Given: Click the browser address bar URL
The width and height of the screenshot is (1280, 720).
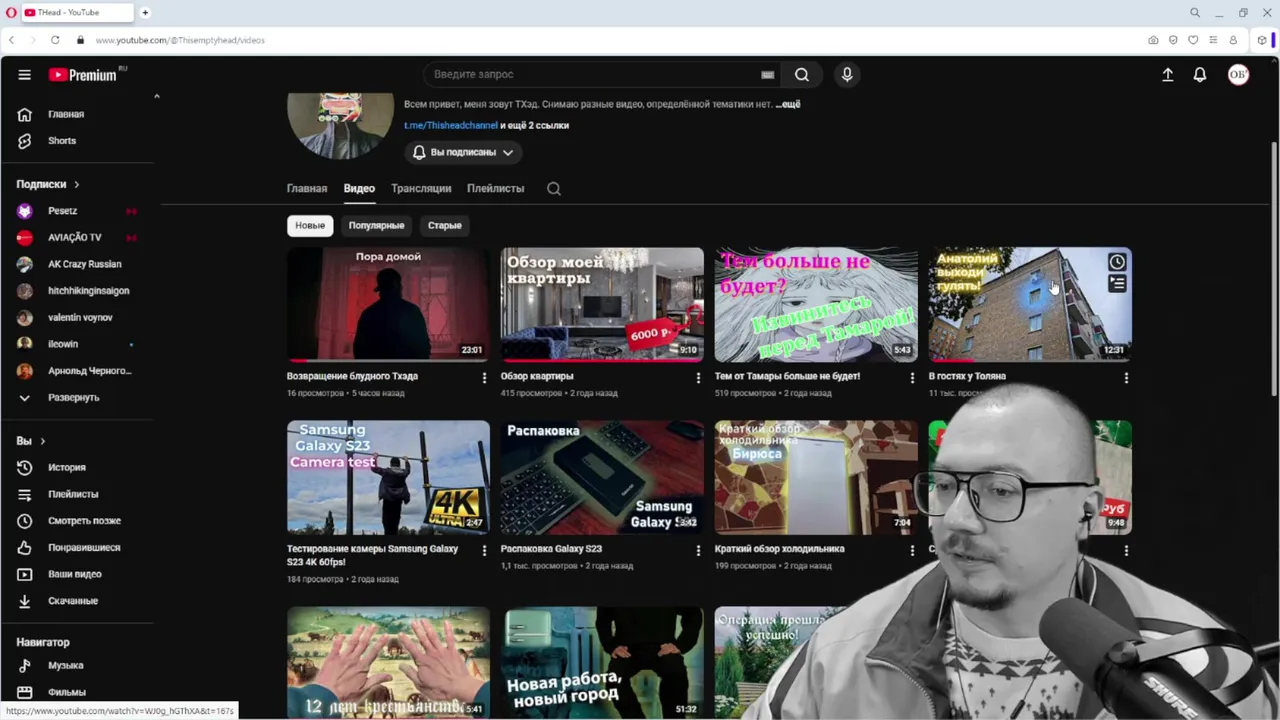Looking at the screenshot, I should coord(180,40).
